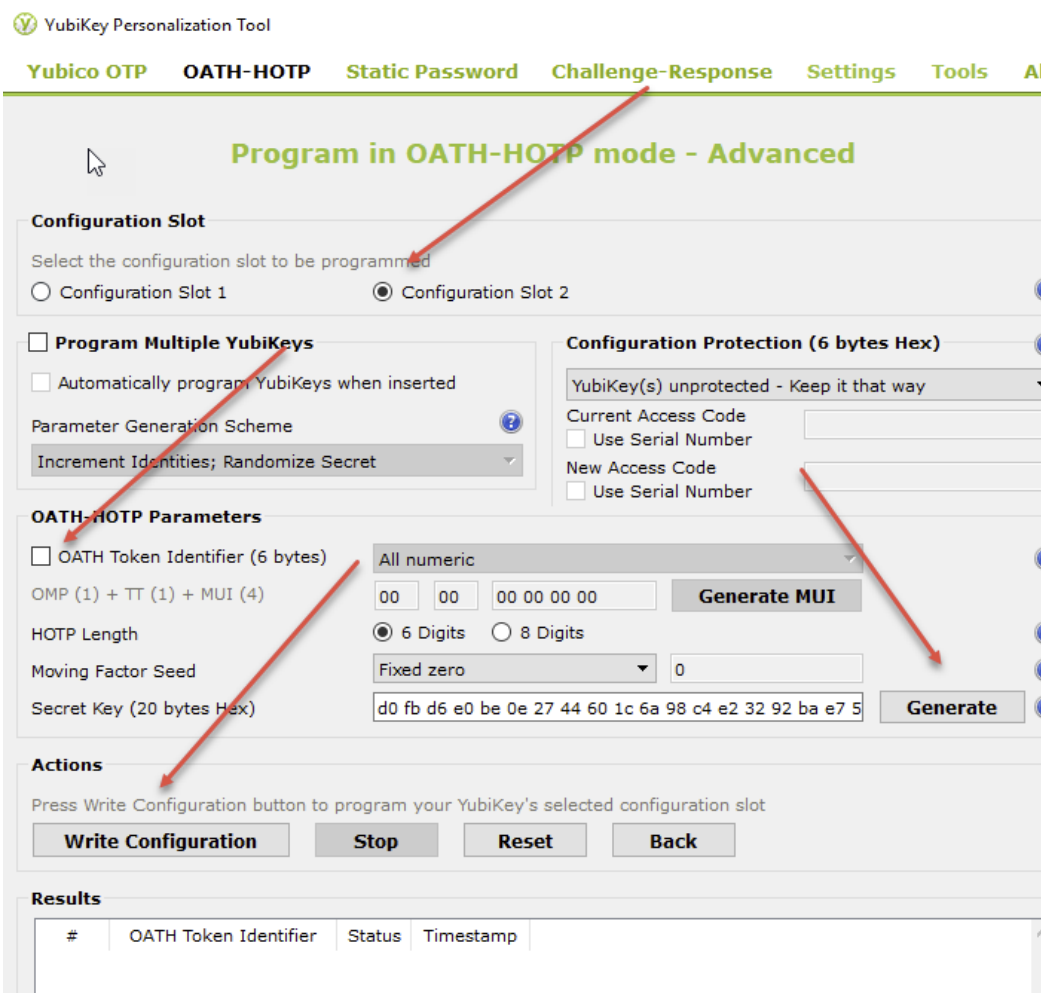1041x993 pixels.
Task: Select Configuration Slot 2
Action: (382, 292)
